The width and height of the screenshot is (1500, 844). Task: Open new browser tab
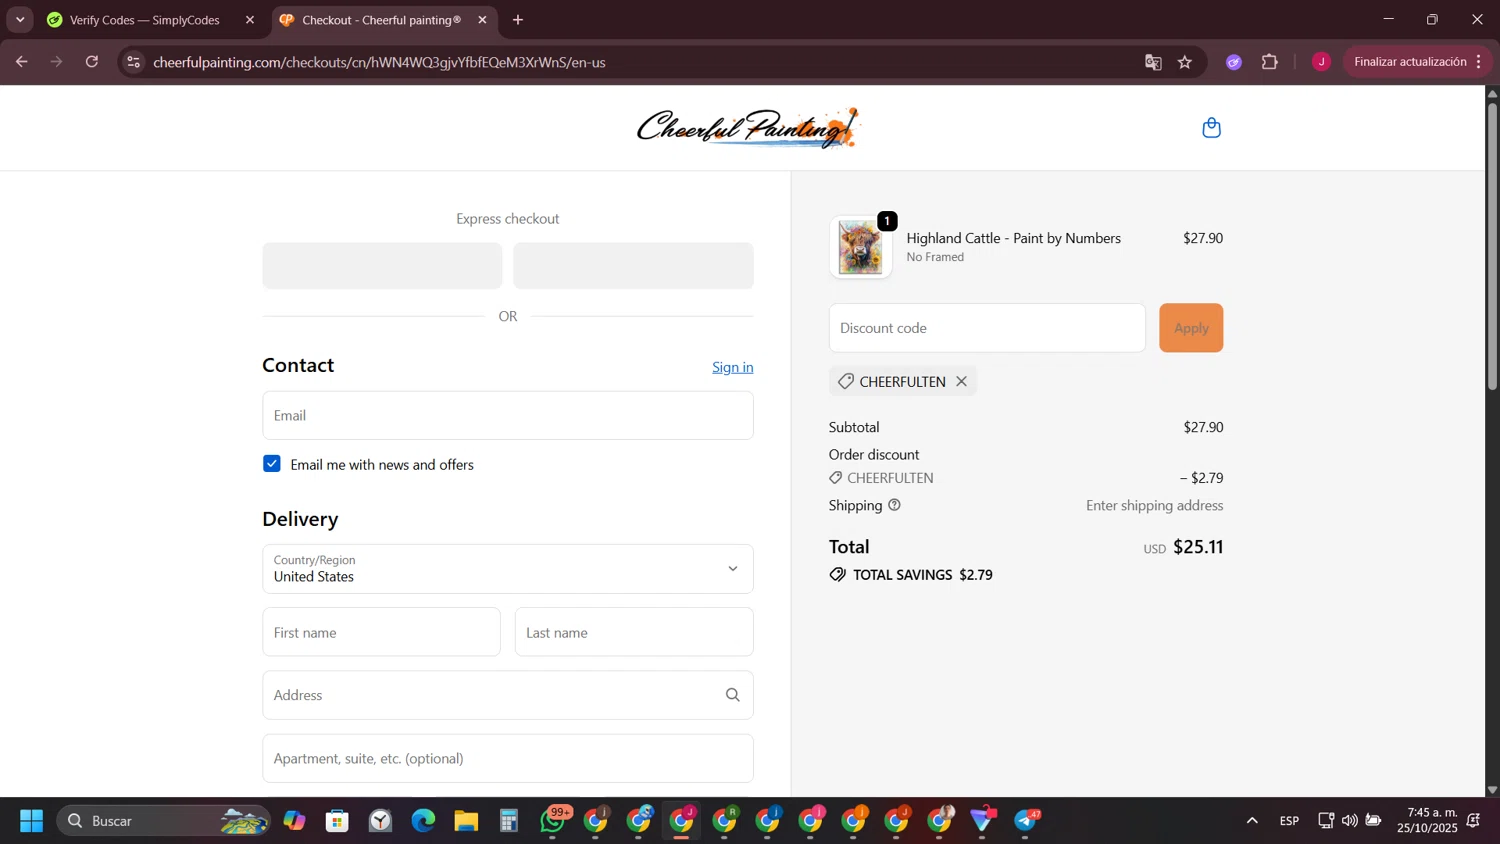[518, 20]
